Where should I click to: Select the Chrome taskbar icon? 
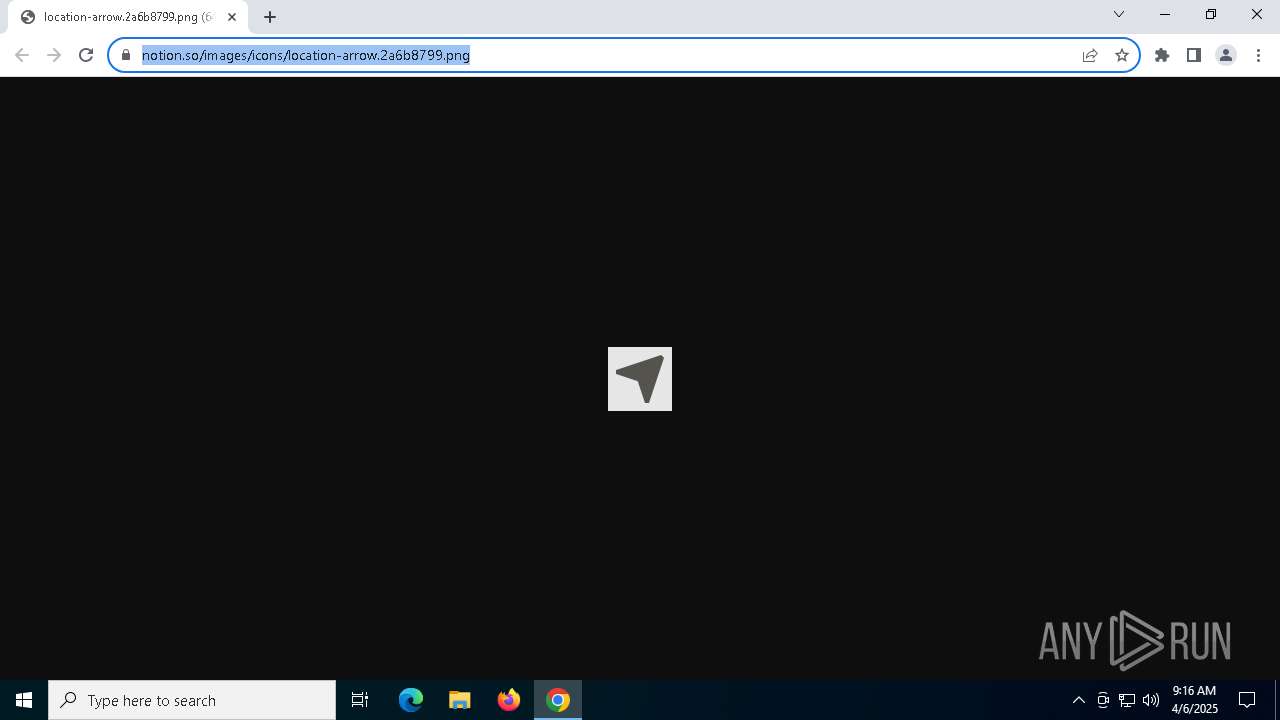point(558,700)
